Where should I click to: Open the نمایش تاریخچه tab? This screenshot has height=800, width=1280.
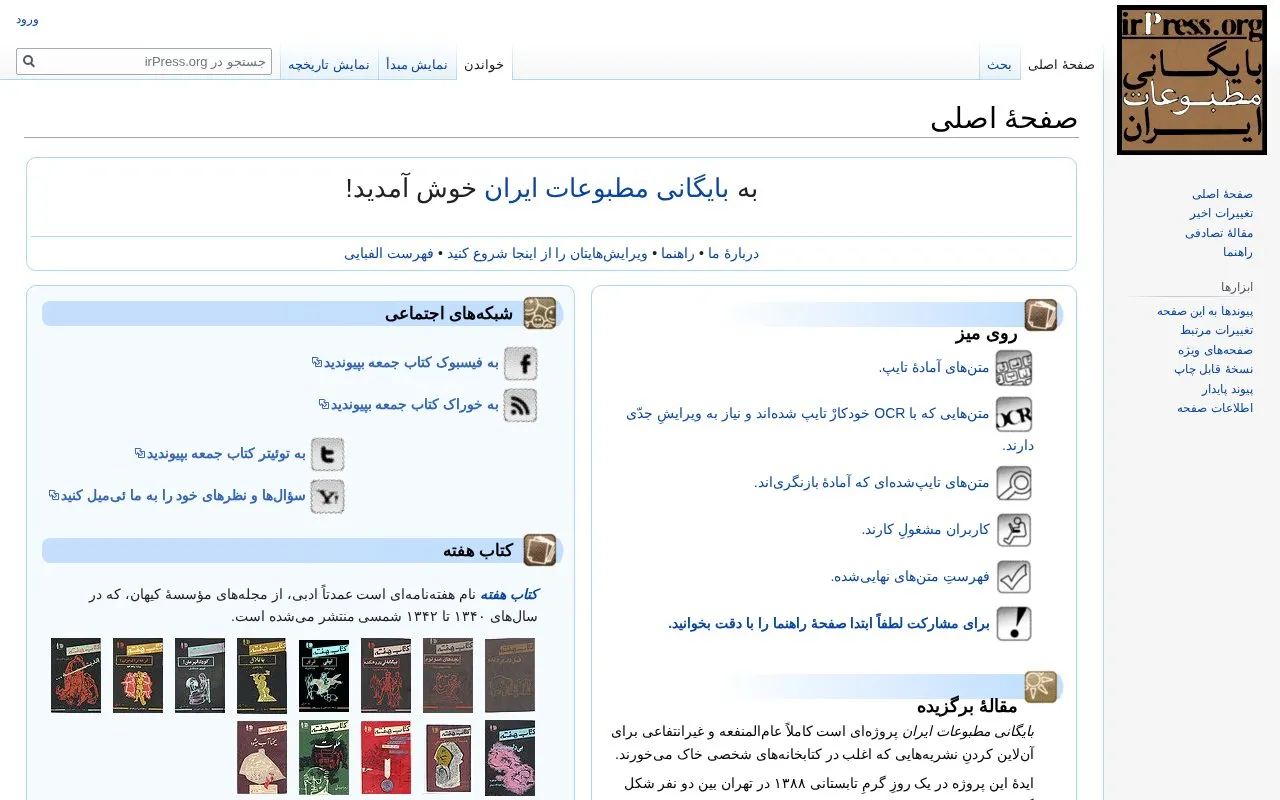tap(329, 64)
